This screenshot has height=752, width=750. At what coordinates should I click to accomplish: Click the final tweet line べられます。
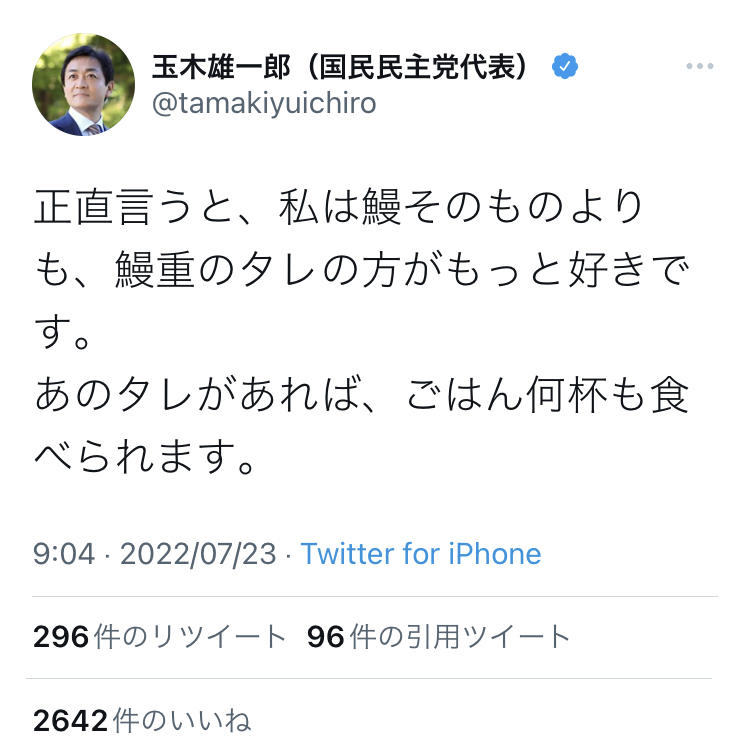click(145, 457)
